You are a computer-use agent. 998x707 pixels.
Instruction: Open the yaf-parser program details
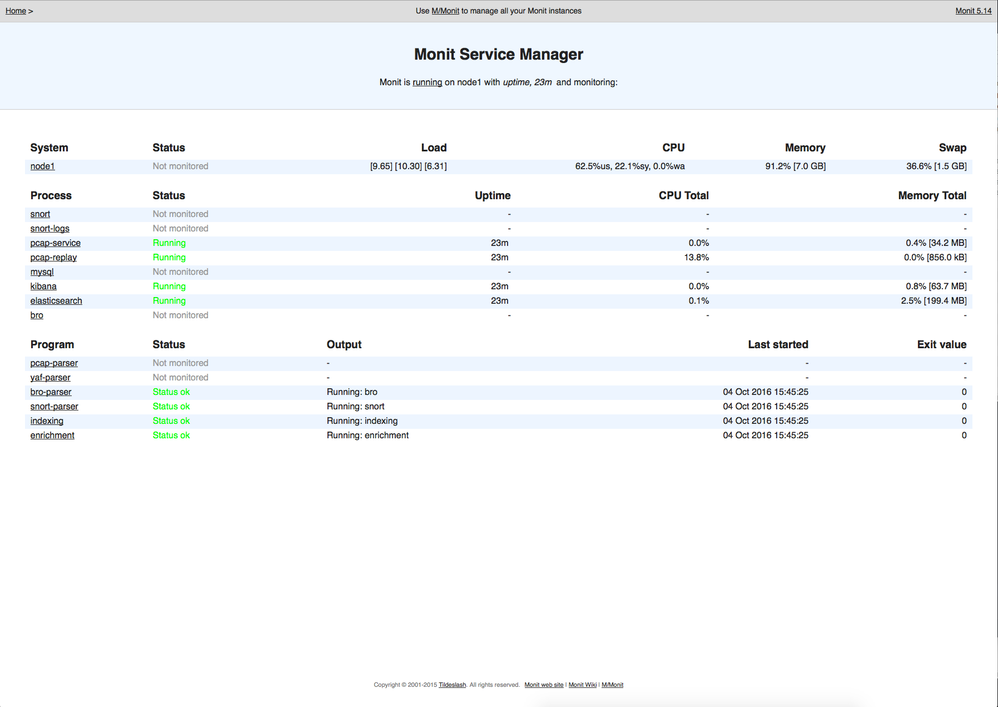point(49,377)
